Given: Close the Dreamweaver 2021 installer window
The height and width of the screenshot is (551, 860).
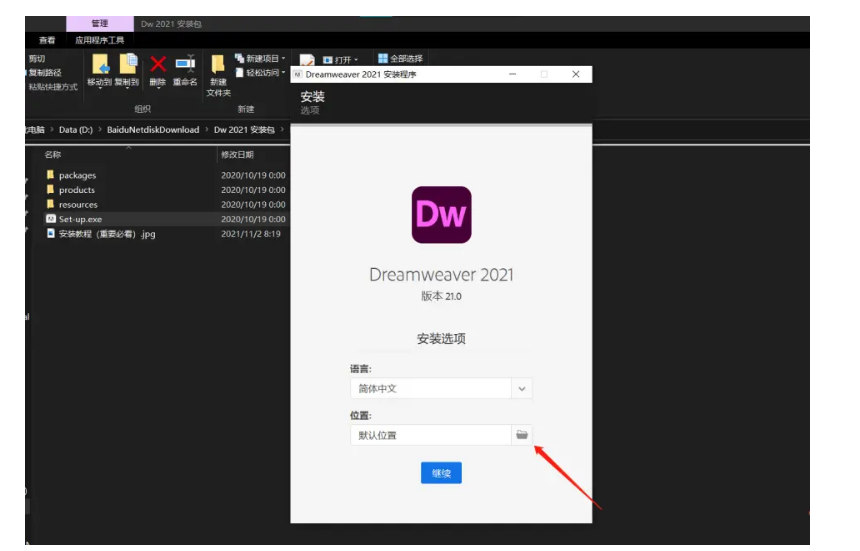Looking at the screenshot, I should (x=575, y=74).
